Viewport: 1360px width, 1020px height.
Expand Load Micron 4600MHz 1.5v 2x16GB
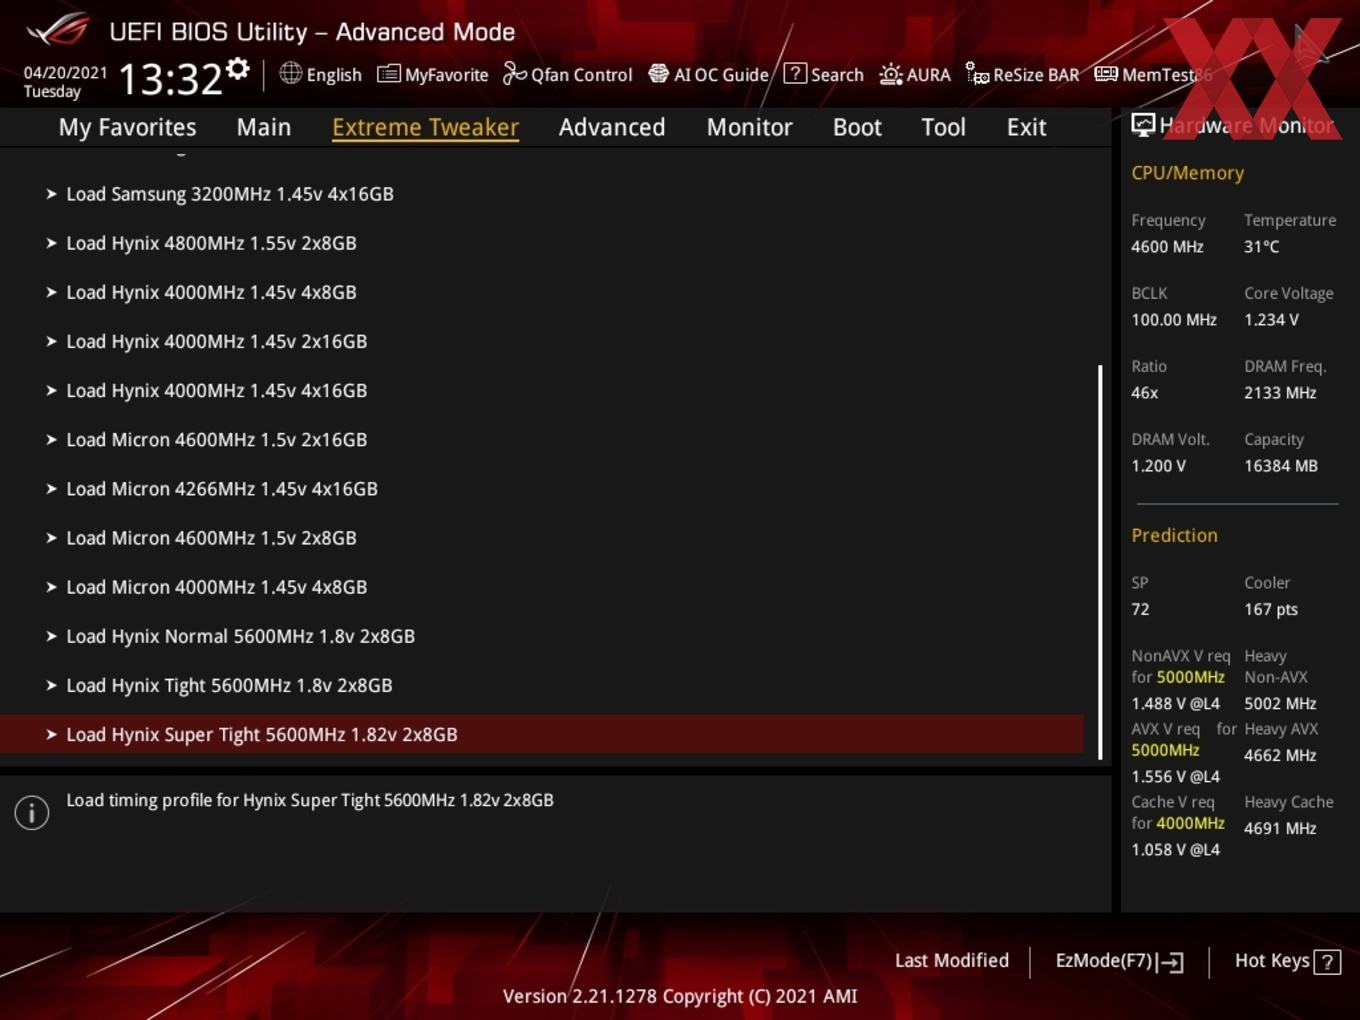541,439
